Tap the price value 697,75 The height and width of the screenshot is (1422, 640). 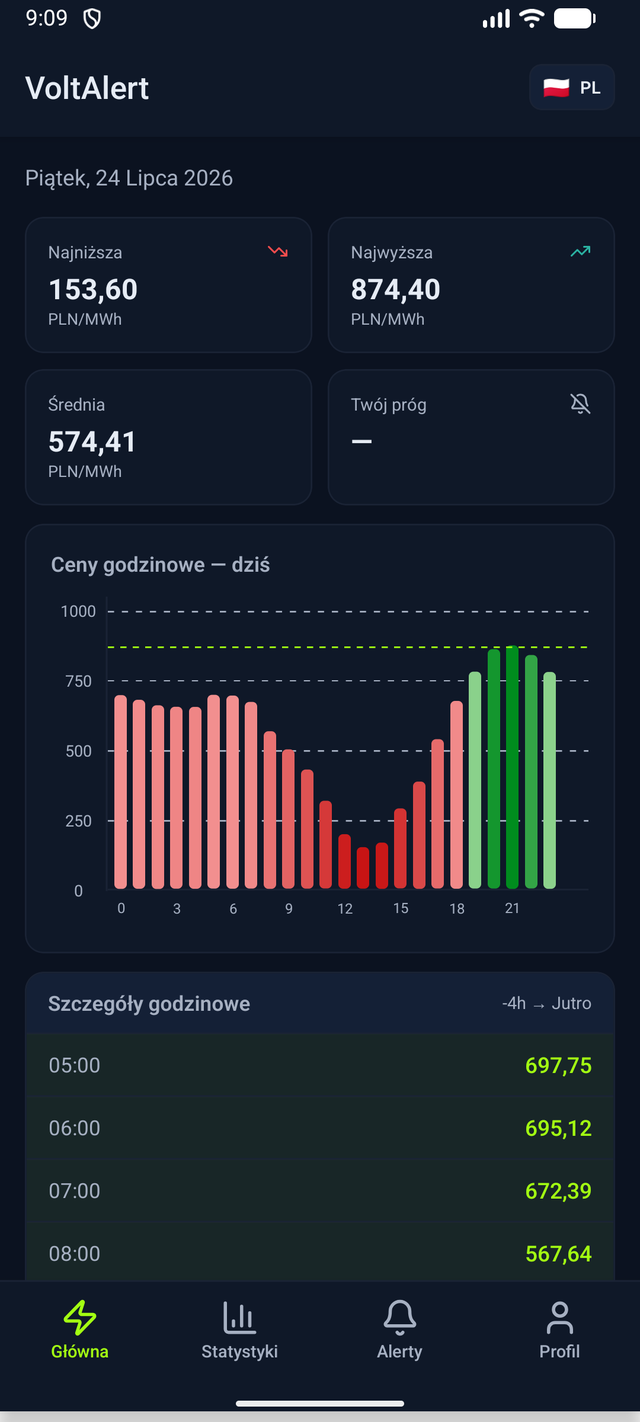pyautogui.click(x=559, y=1065)
